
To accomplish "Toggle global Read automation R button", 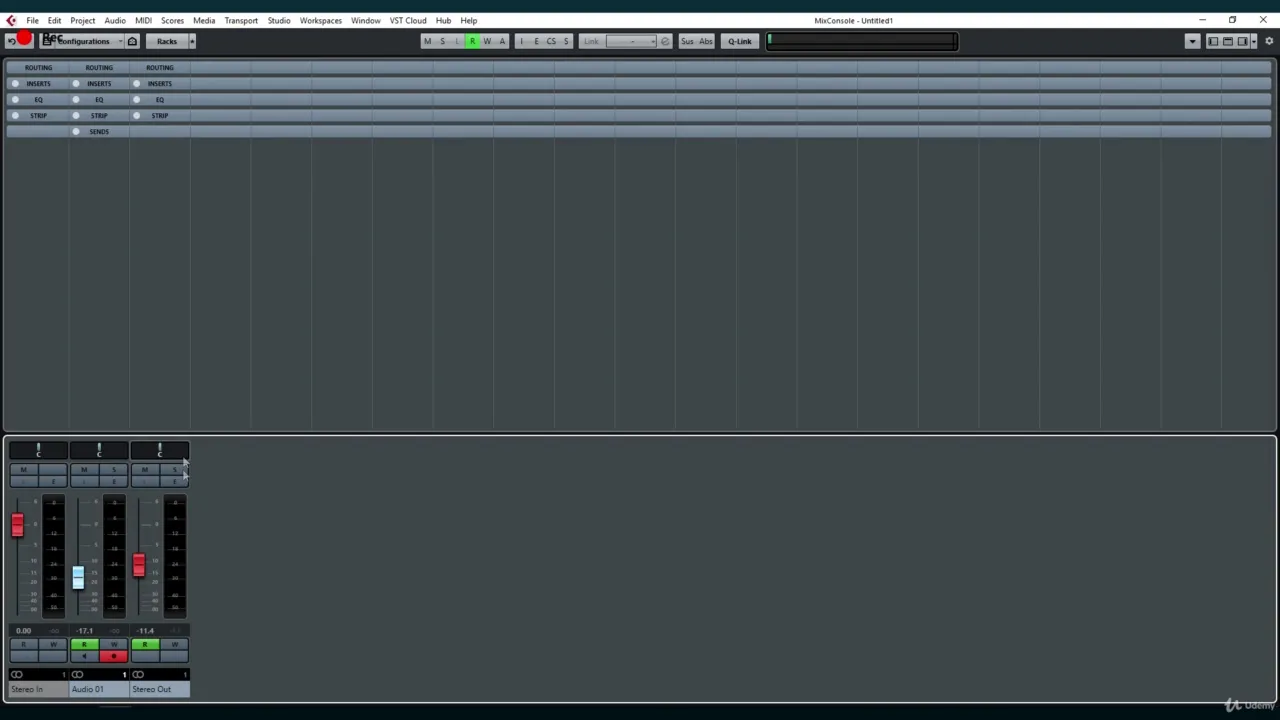I will tap(472, 41).
